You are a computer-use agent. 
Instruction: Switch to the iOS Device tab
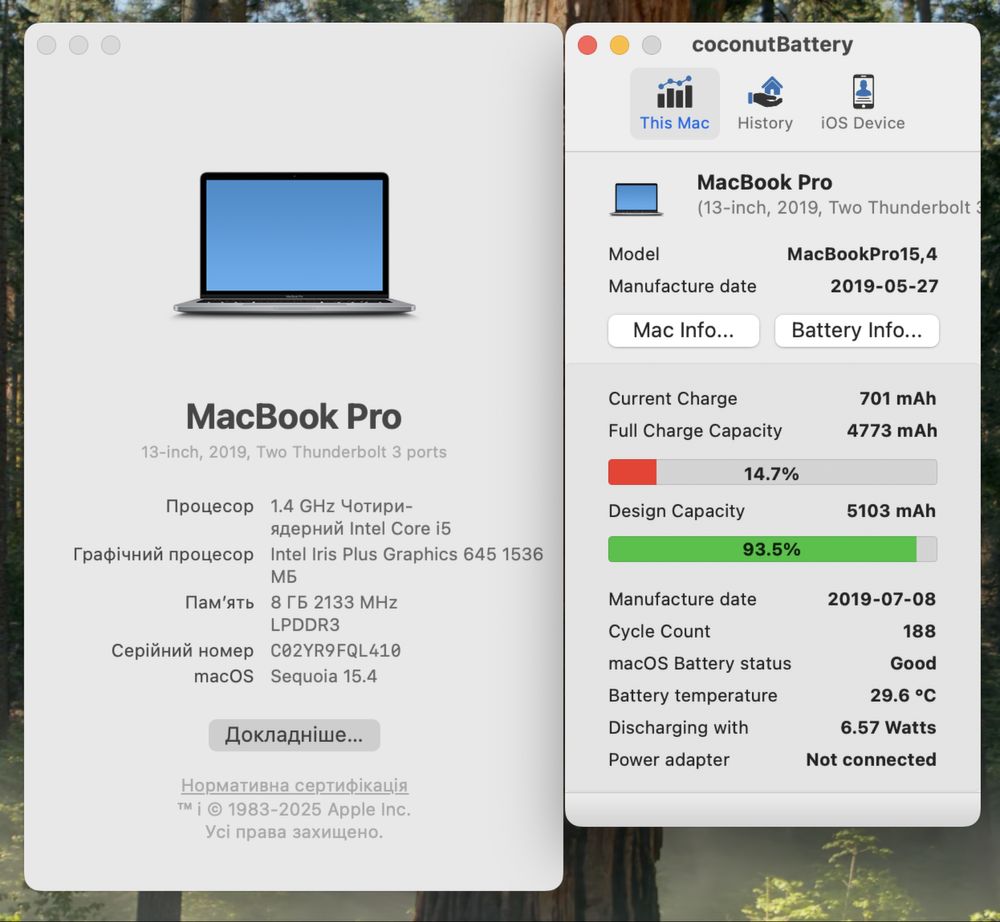coord(863,104)
